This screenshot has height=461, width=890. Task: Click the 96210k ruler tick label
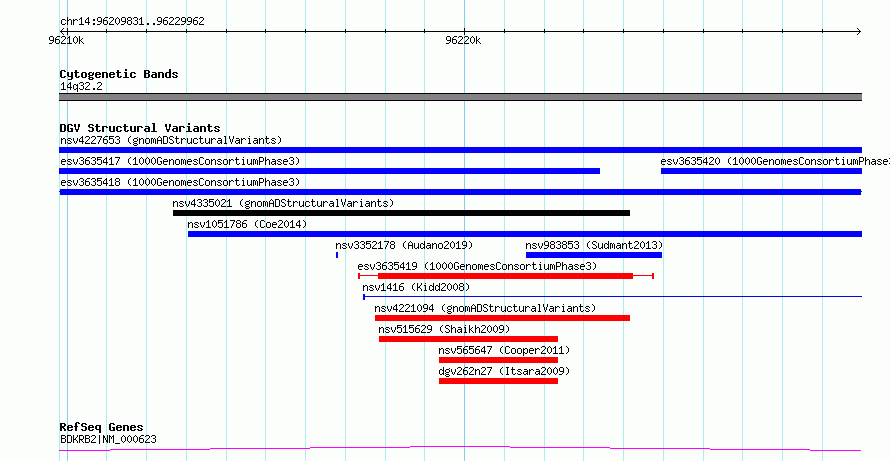click(67, 40)
